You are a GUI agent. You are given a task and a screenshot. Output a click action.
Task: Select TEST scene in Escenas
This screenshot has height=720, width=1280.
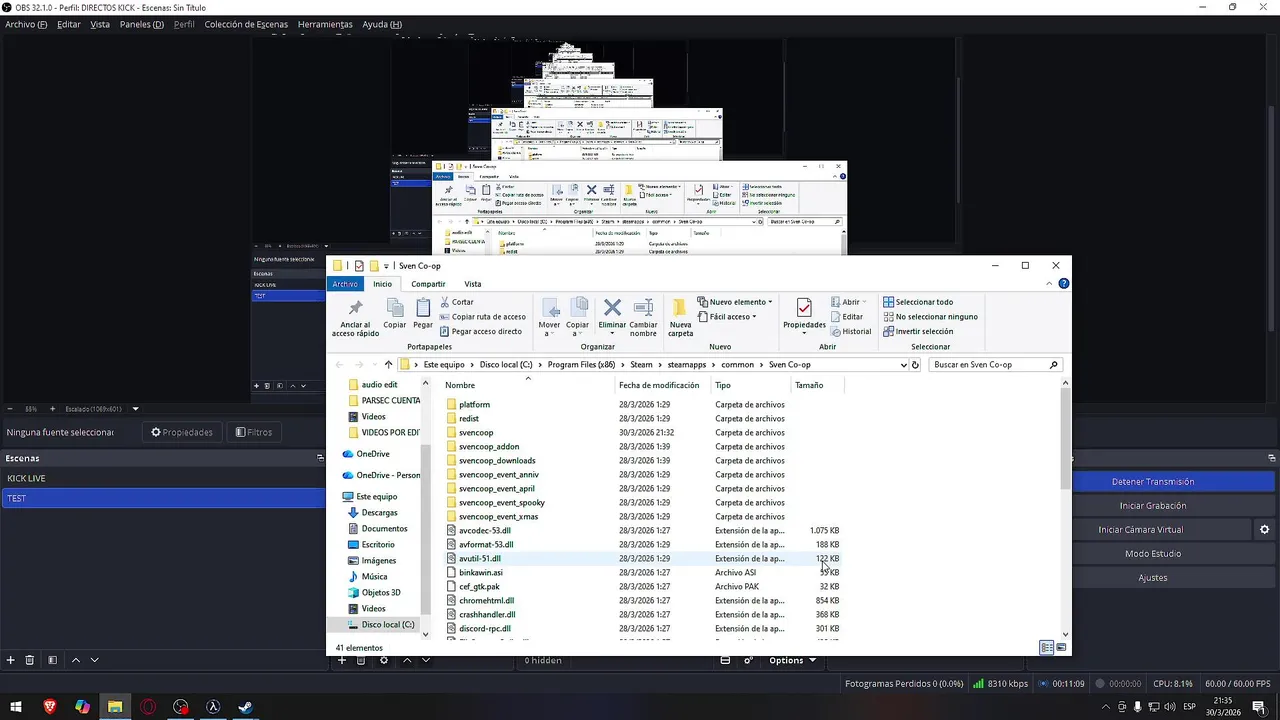point(163,498)
